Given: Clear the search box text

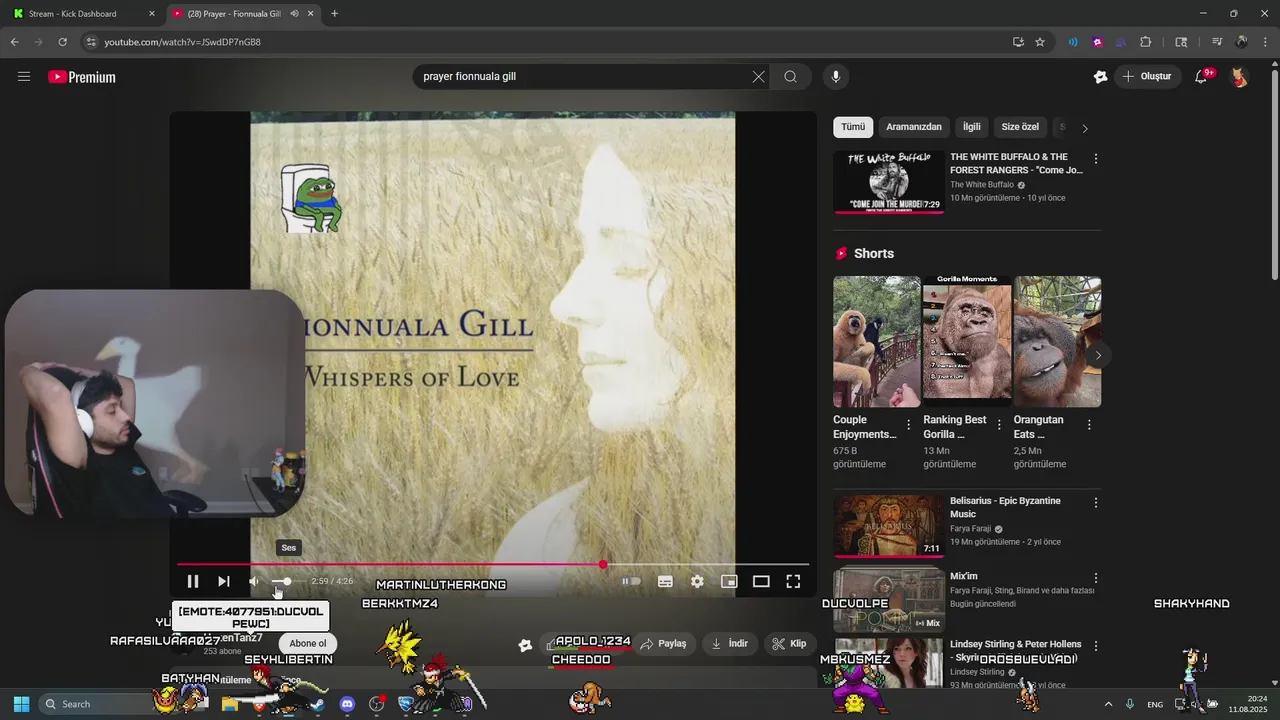Looking at the screenshot, I should (758, 77).
